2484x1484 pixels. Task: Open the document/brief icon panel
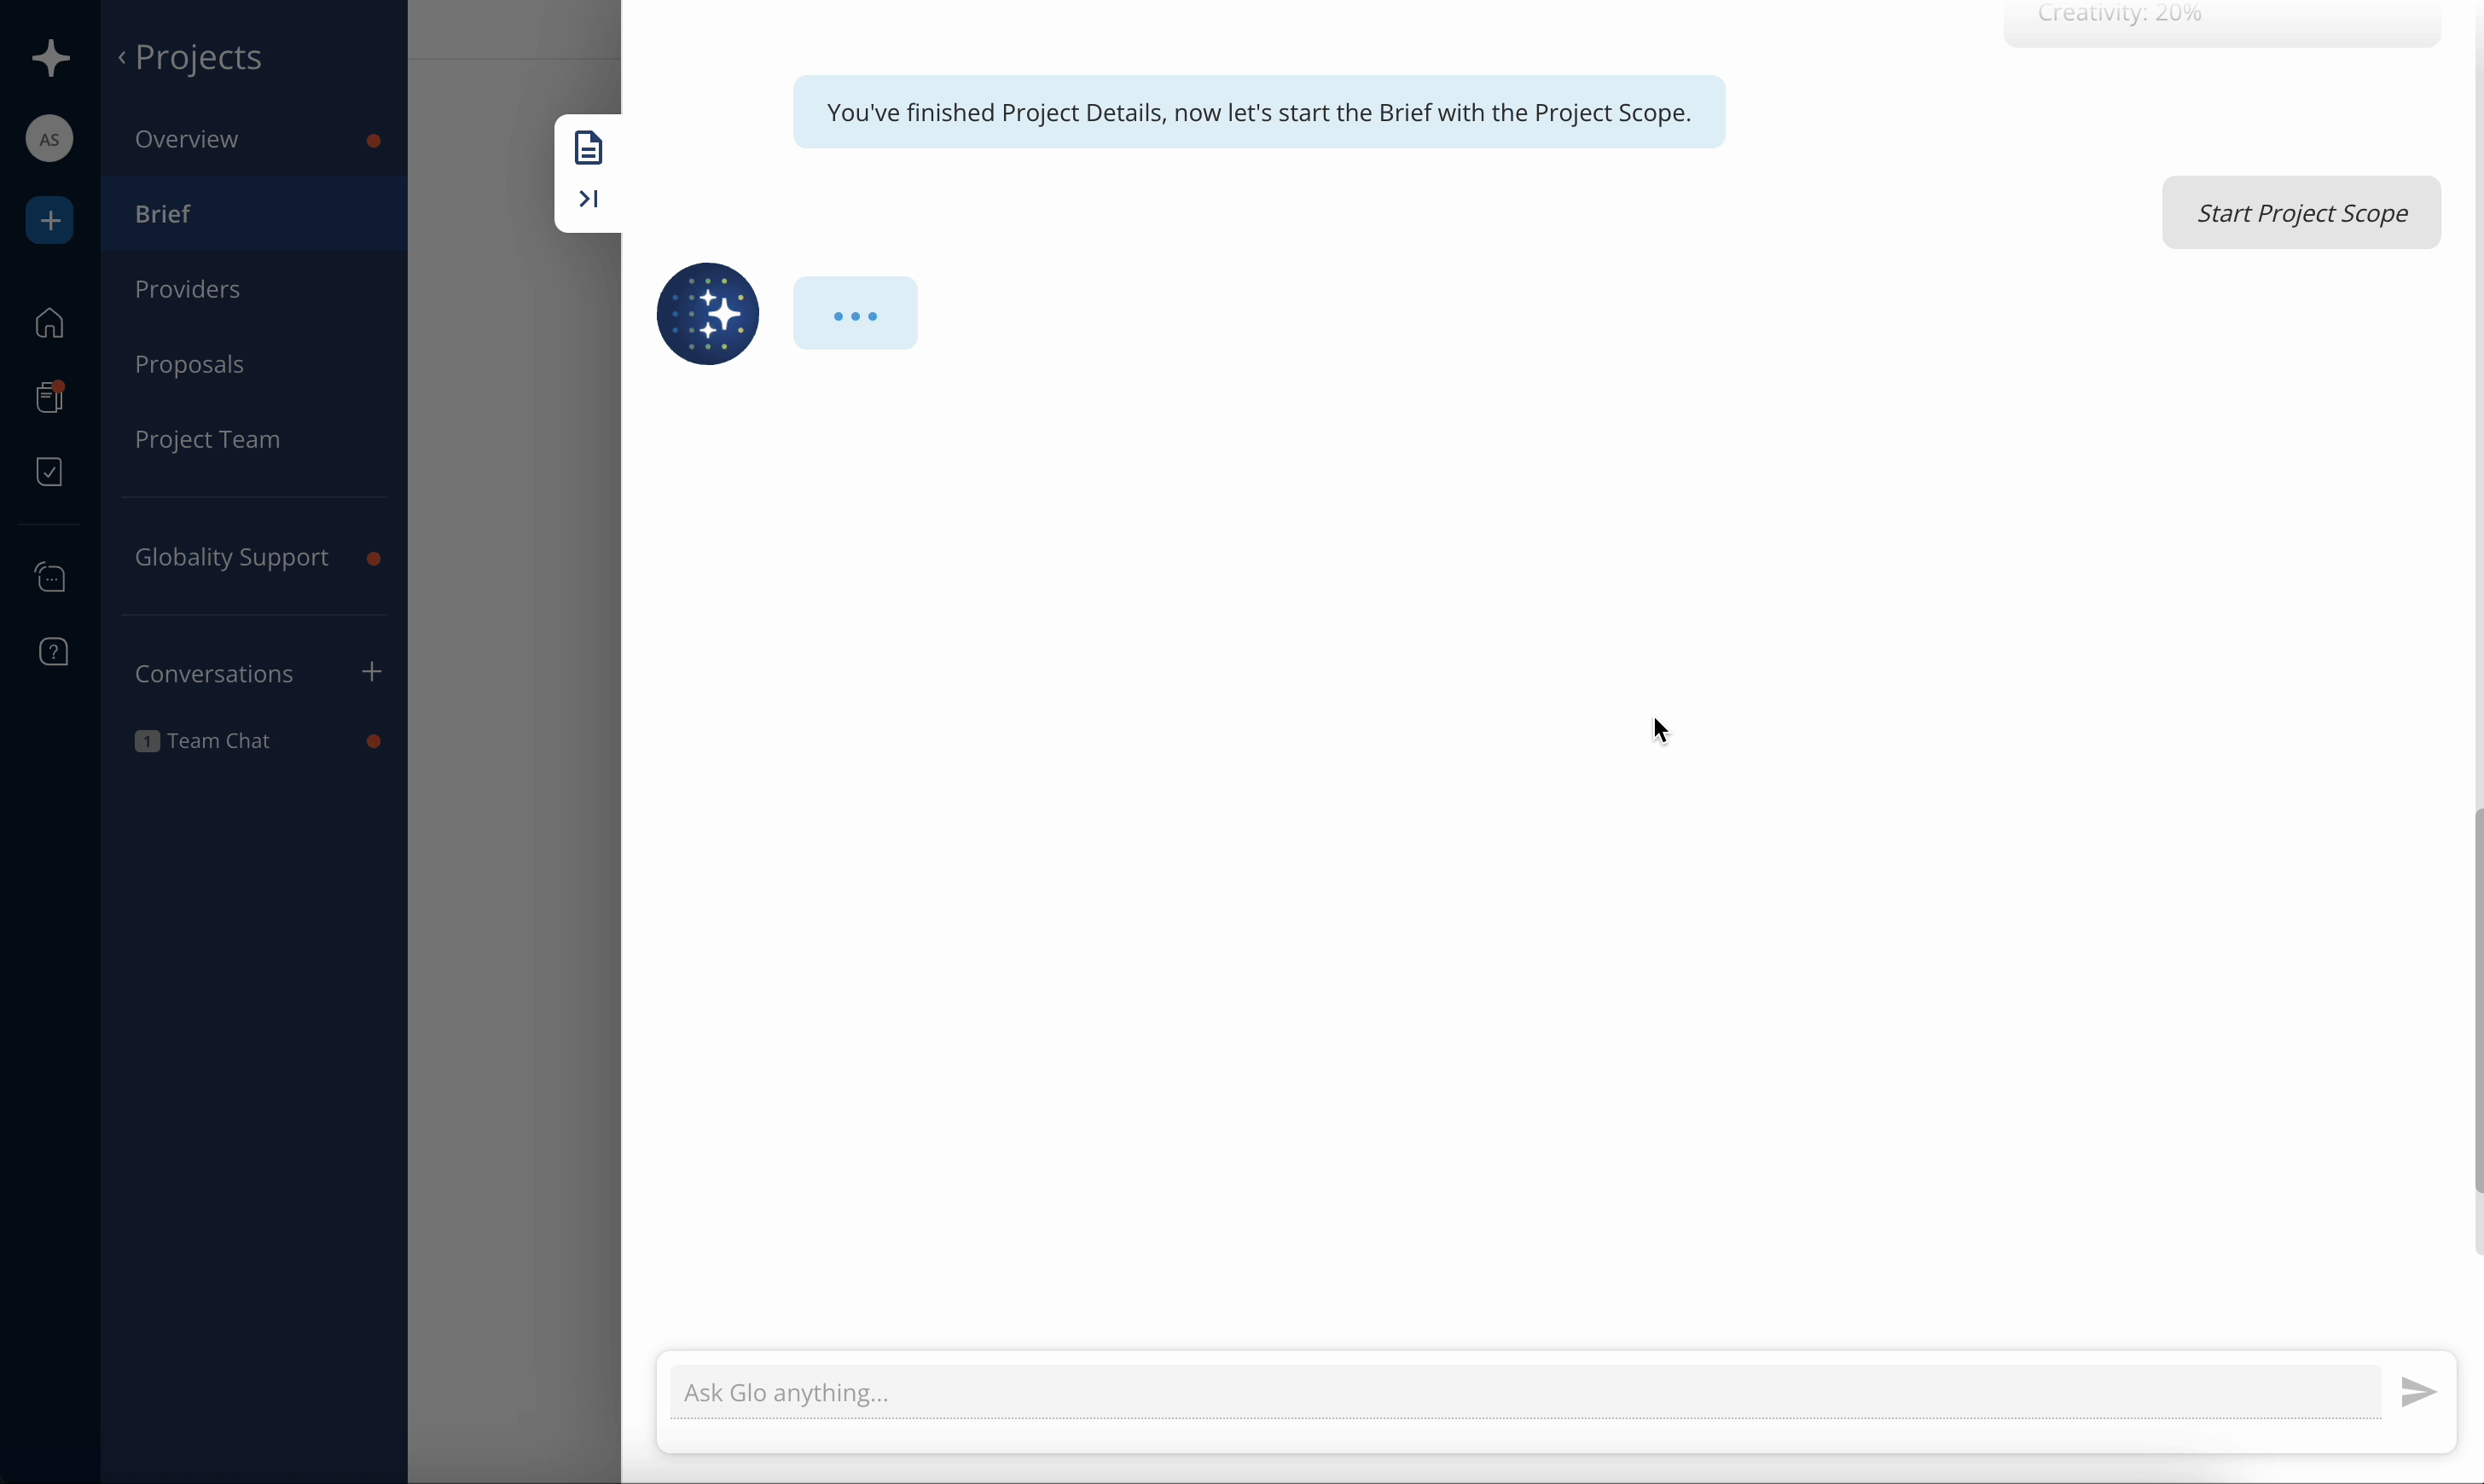[x=589, y=147]
